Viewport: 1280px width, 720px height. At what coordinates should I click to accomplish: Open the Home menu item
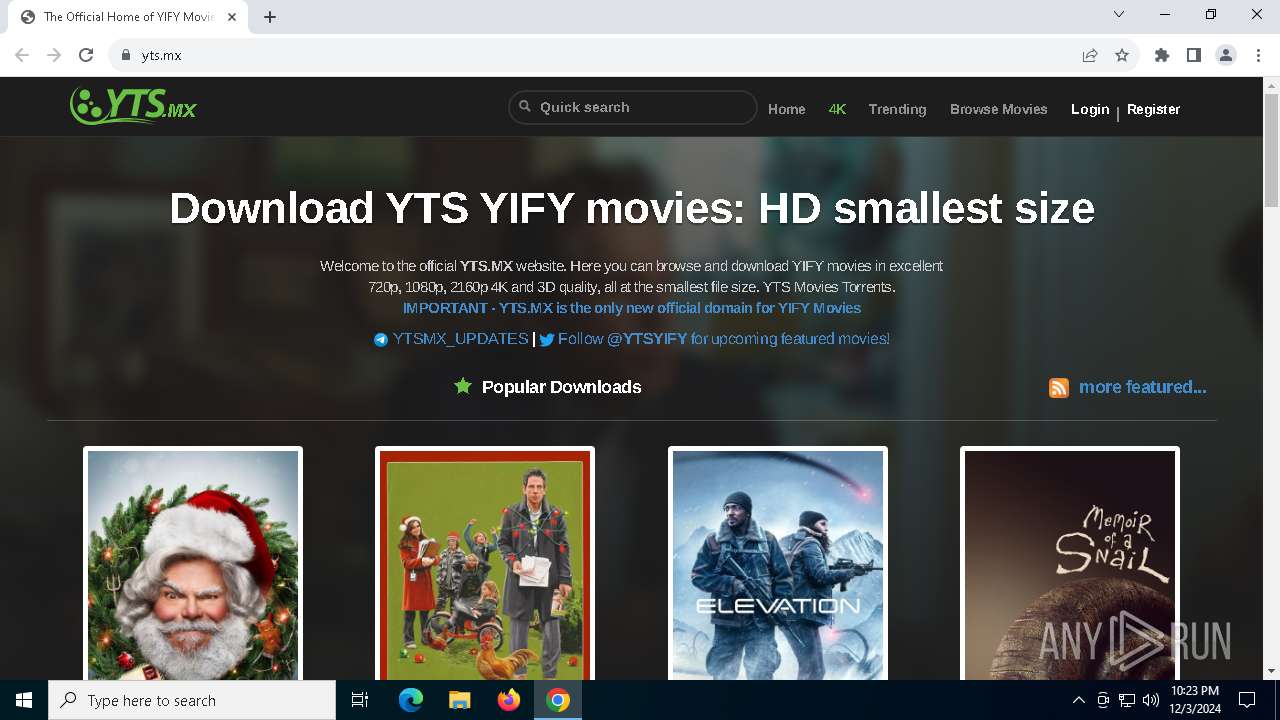click(x=786, y=109)
